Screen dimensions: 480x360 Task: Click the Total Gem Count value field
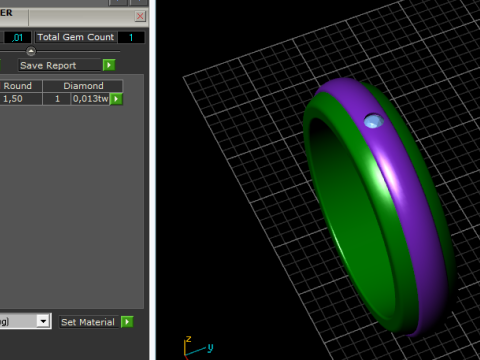coord(131,37)
